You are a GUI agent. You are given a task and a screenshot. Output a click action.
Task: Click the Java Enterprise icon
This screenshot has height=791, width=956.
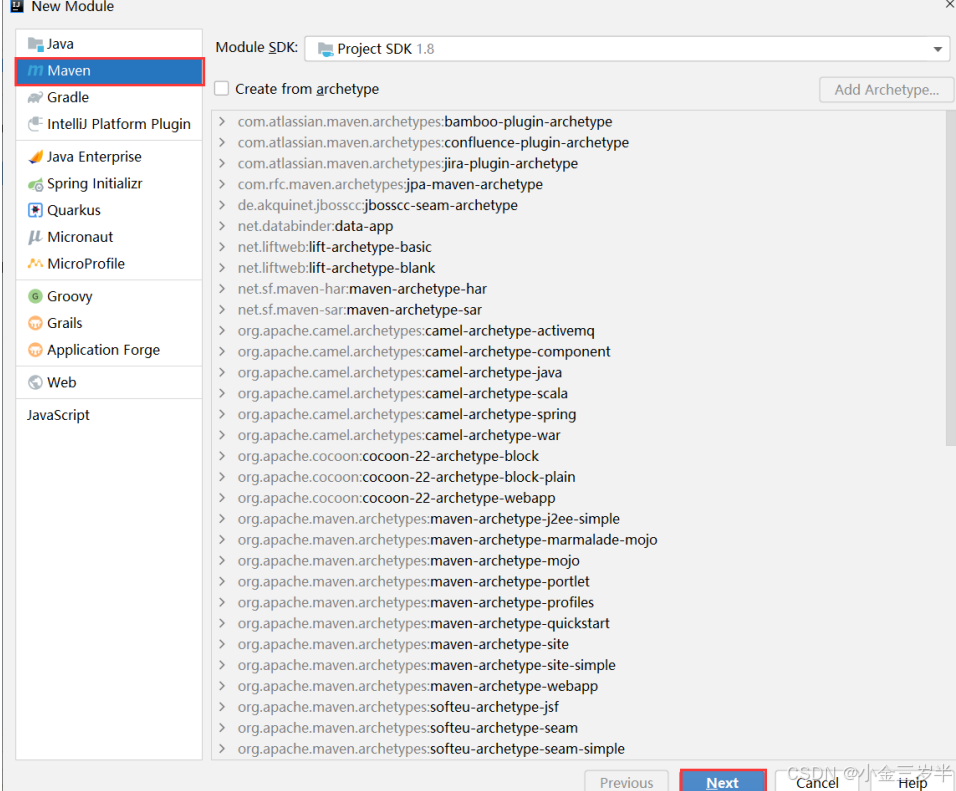(x=35, y=157)
